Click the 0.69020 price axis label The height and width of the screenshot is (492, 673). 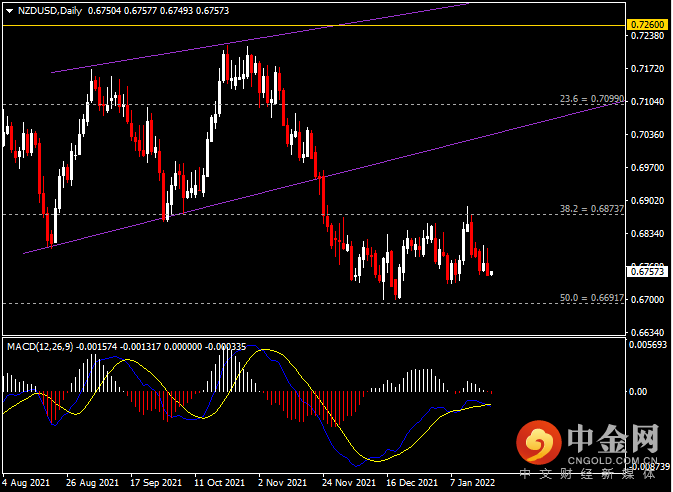point(644,200)
